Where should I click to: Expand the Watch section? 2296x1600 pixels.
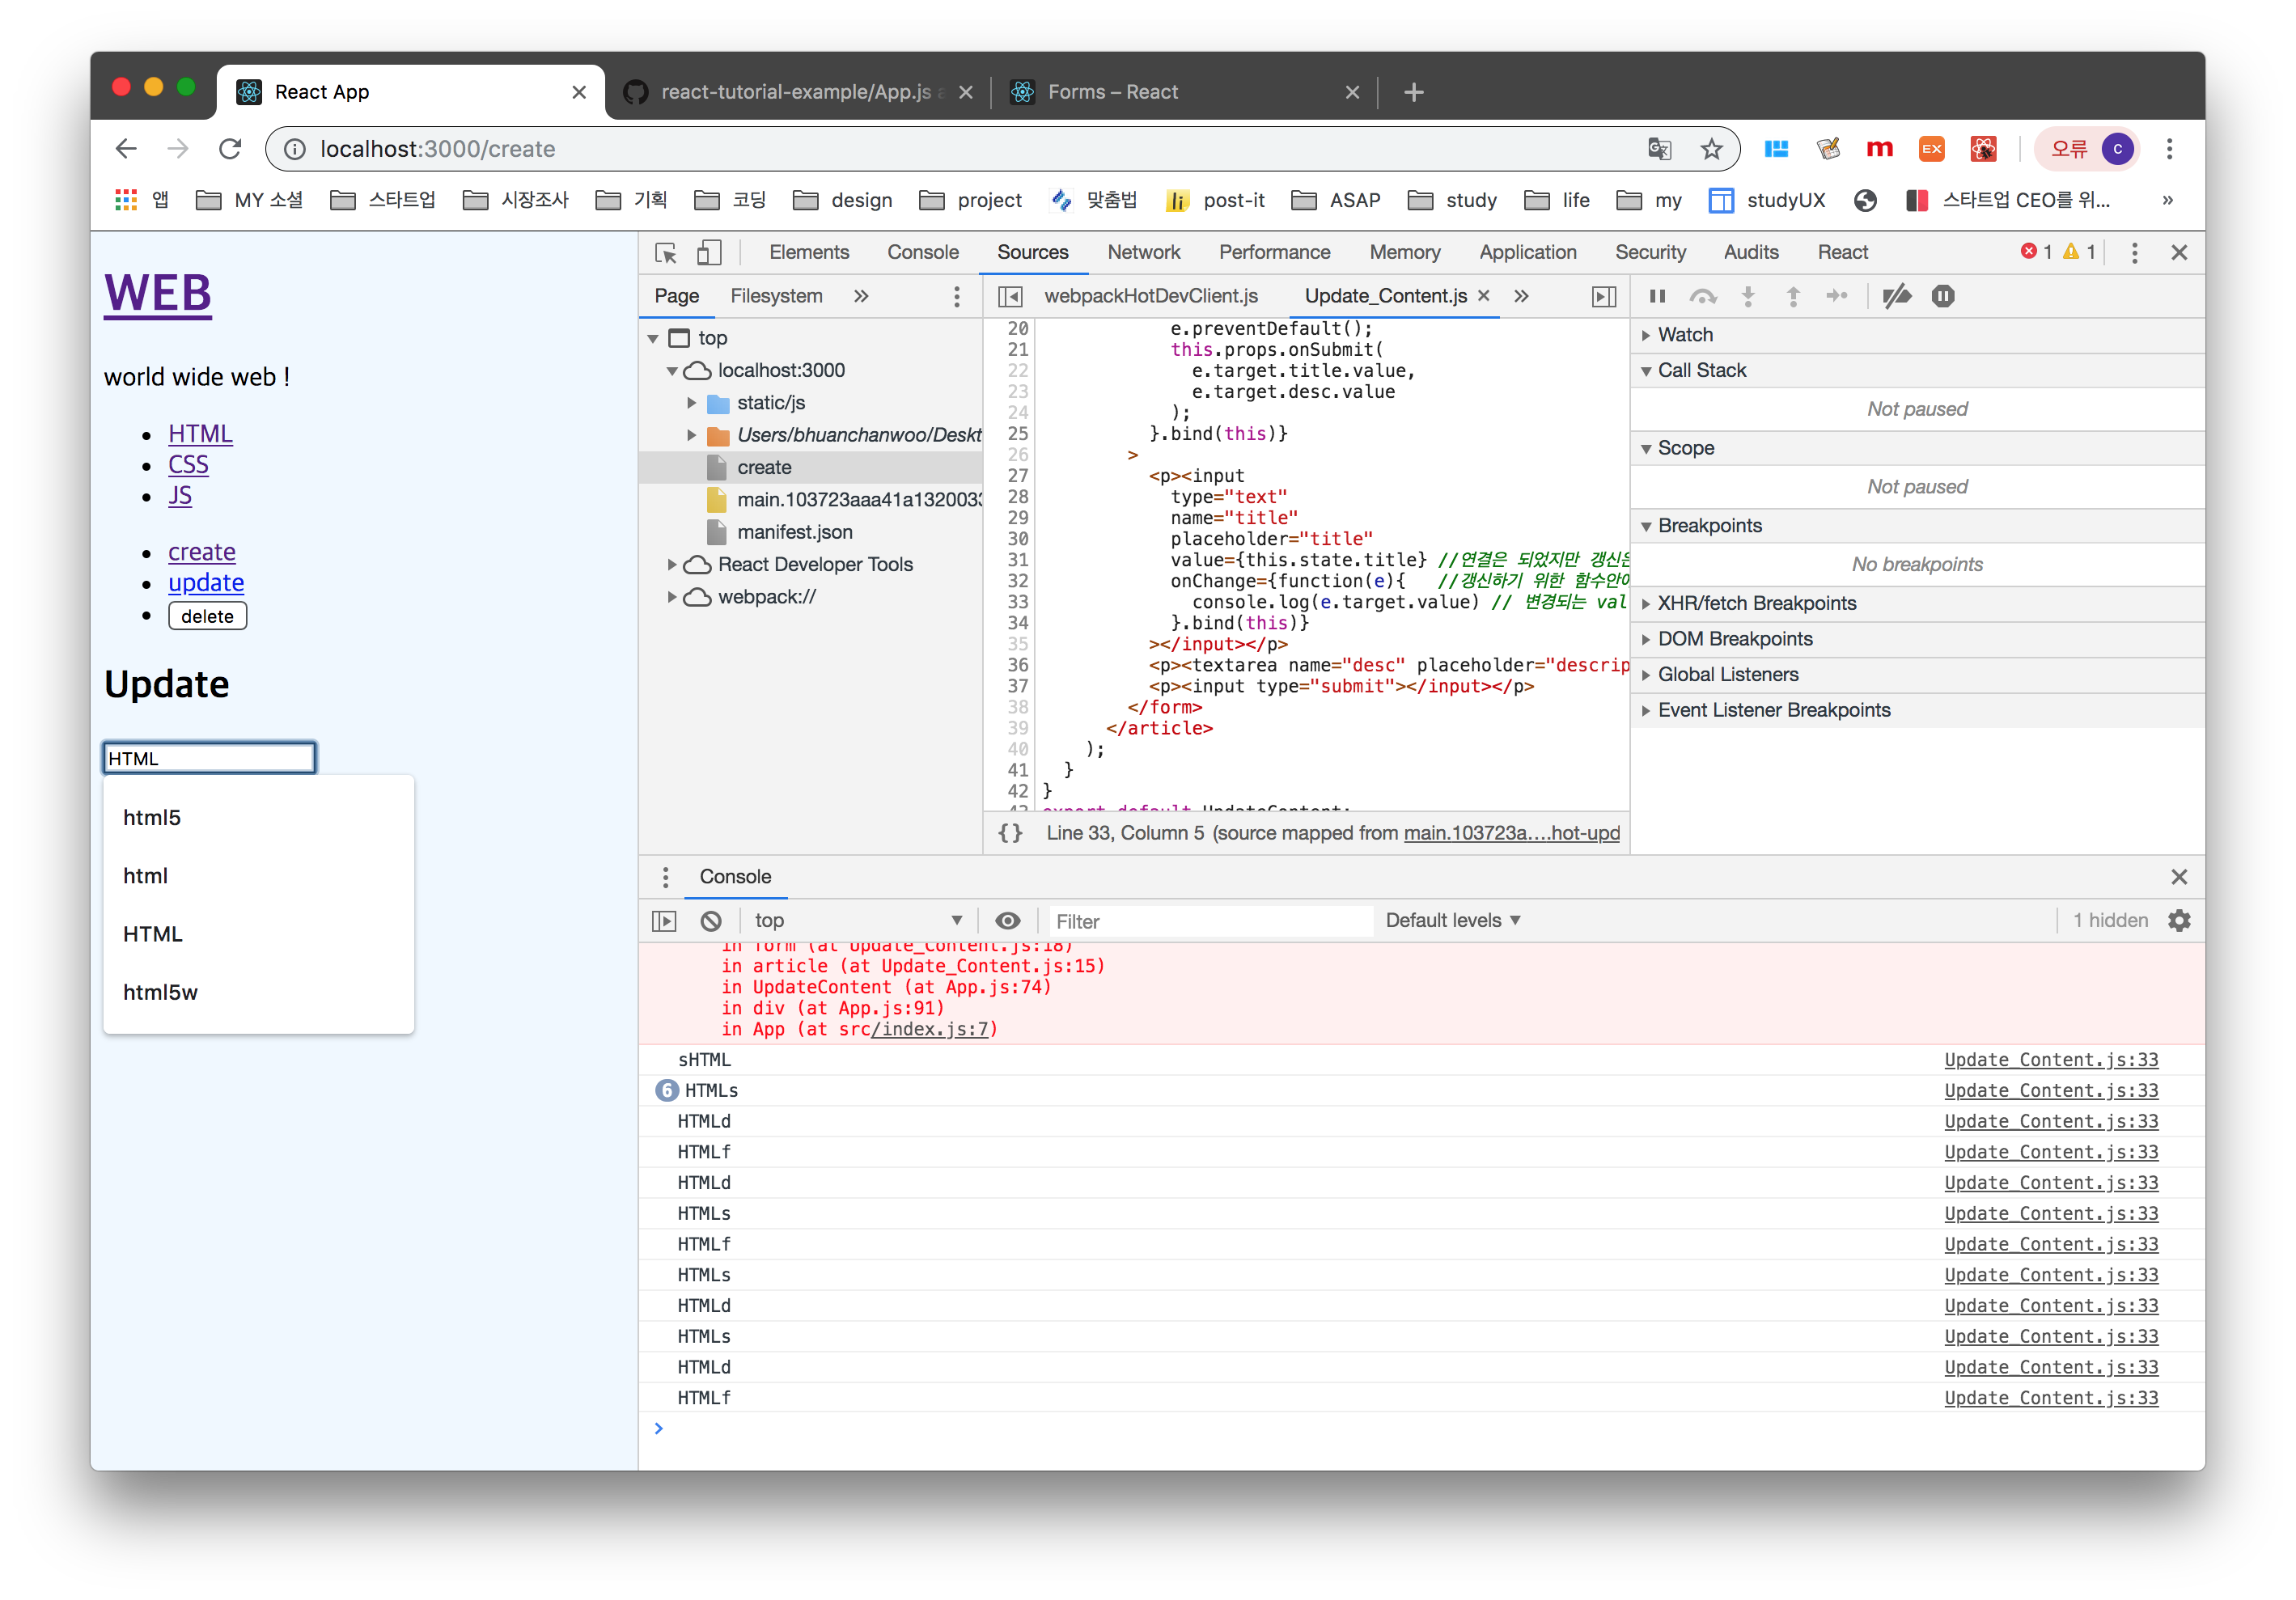pyautogui.click(x=1684, y=335)
